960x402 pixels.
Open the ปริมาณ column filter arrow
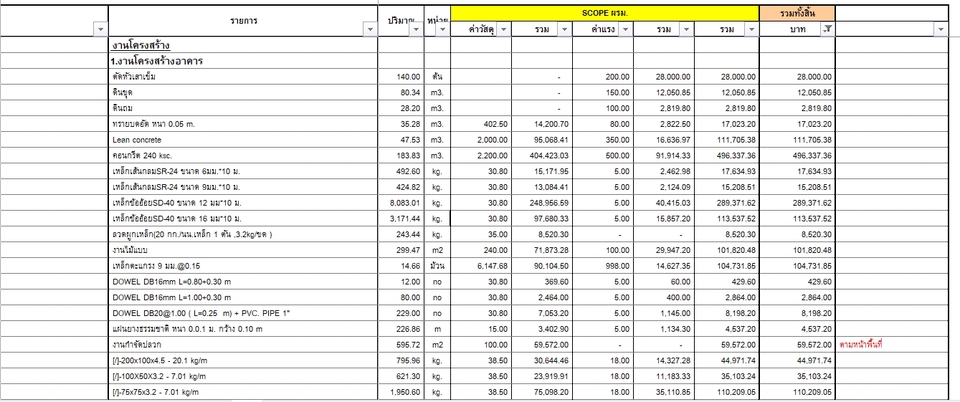click(x=416, y=31)
